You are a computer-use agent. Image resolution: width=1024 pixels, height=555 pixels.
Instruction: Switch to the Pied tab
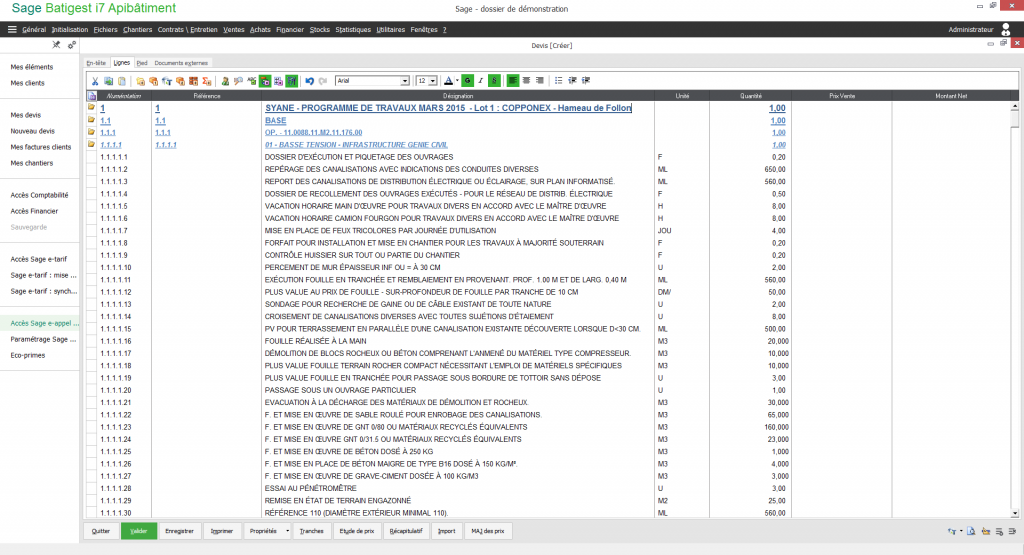click(142, 63)
